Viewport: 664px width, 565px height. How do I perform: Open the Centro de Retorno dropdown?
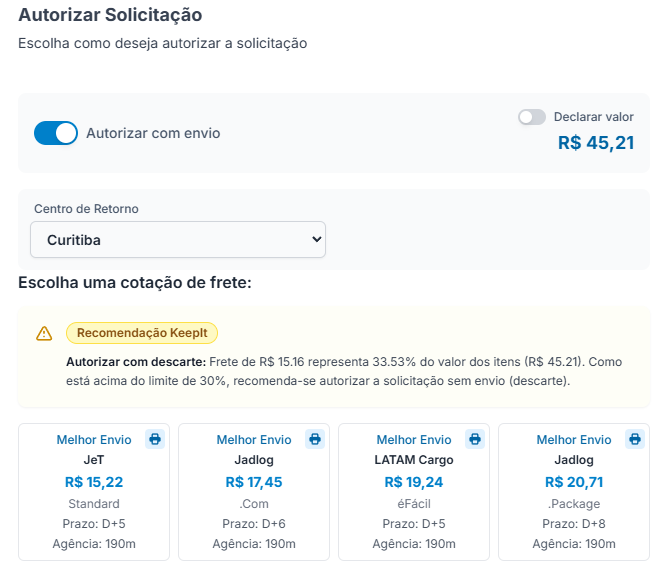178,240
